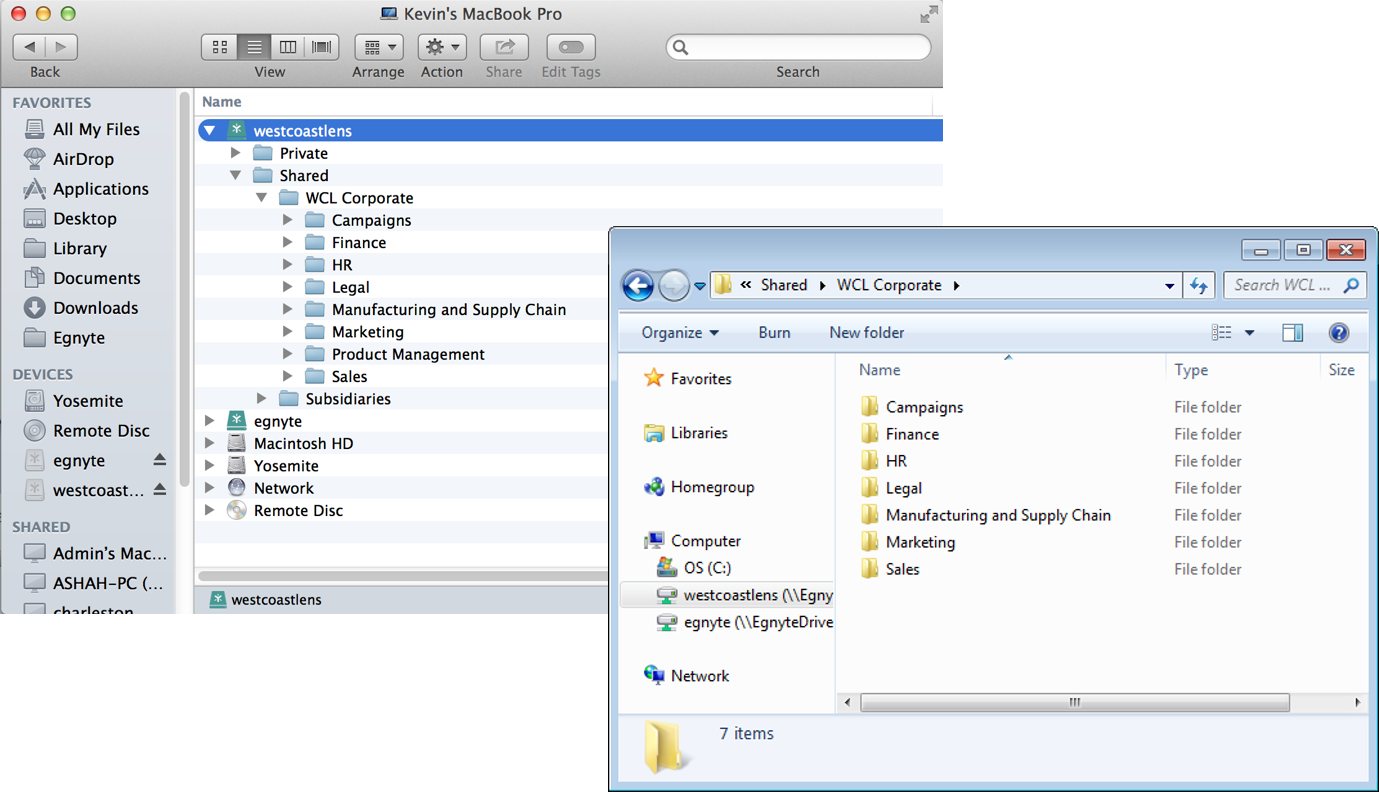This screenshot has width=1379, height=792.
Task: Click the refresh icon beside the address bar
Action: pyautogui.click(x=1199, y=285)
